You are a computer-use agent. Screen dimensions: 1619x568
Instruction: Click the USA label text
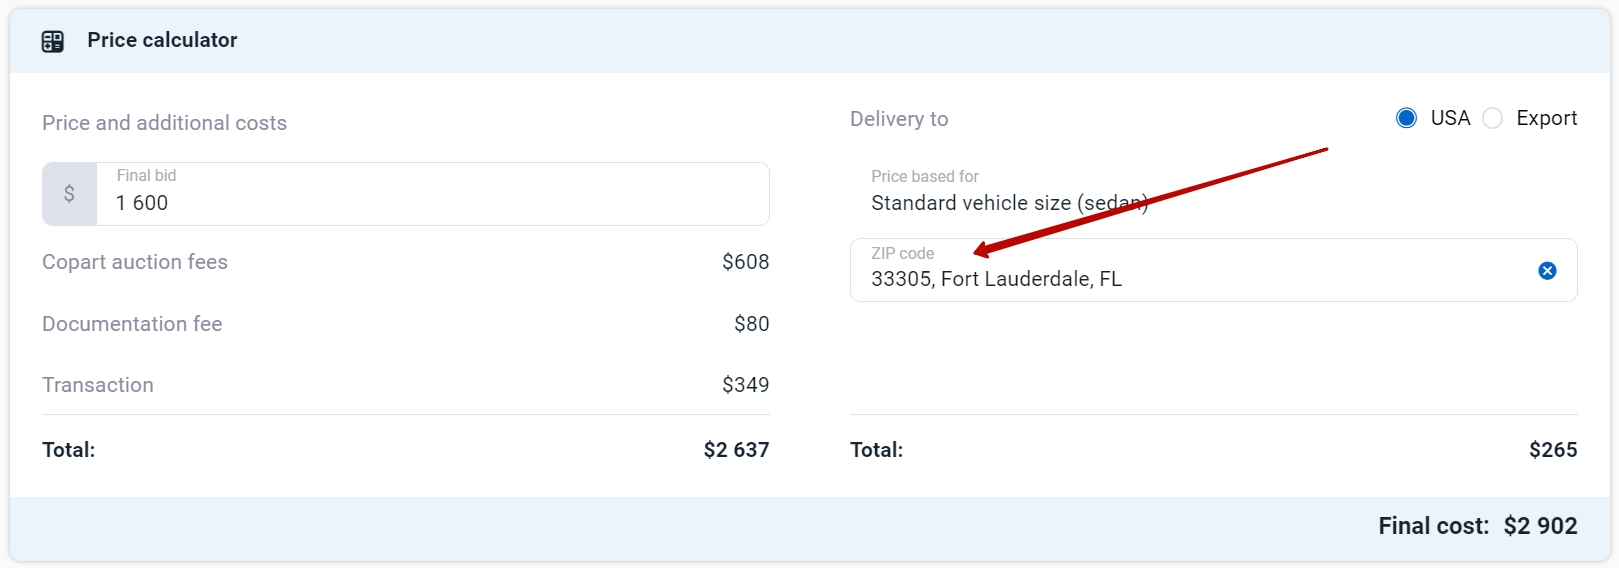click(1450, 118)
